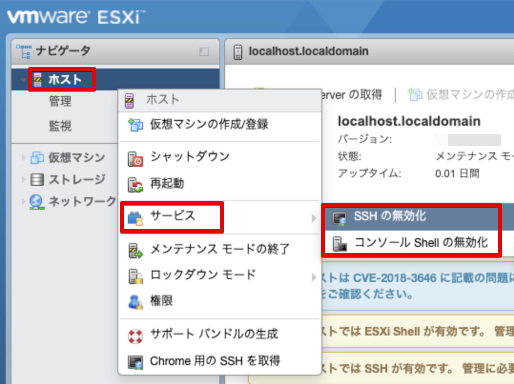Open the ロックダウン モード submenu arrow
This screenshot has height=384, width=514.
[x=313, y=277]
